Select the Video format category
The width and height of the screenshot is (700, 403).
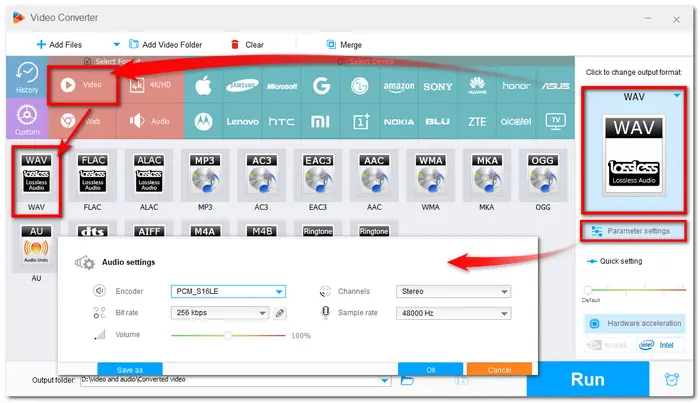tap(83, 85)
